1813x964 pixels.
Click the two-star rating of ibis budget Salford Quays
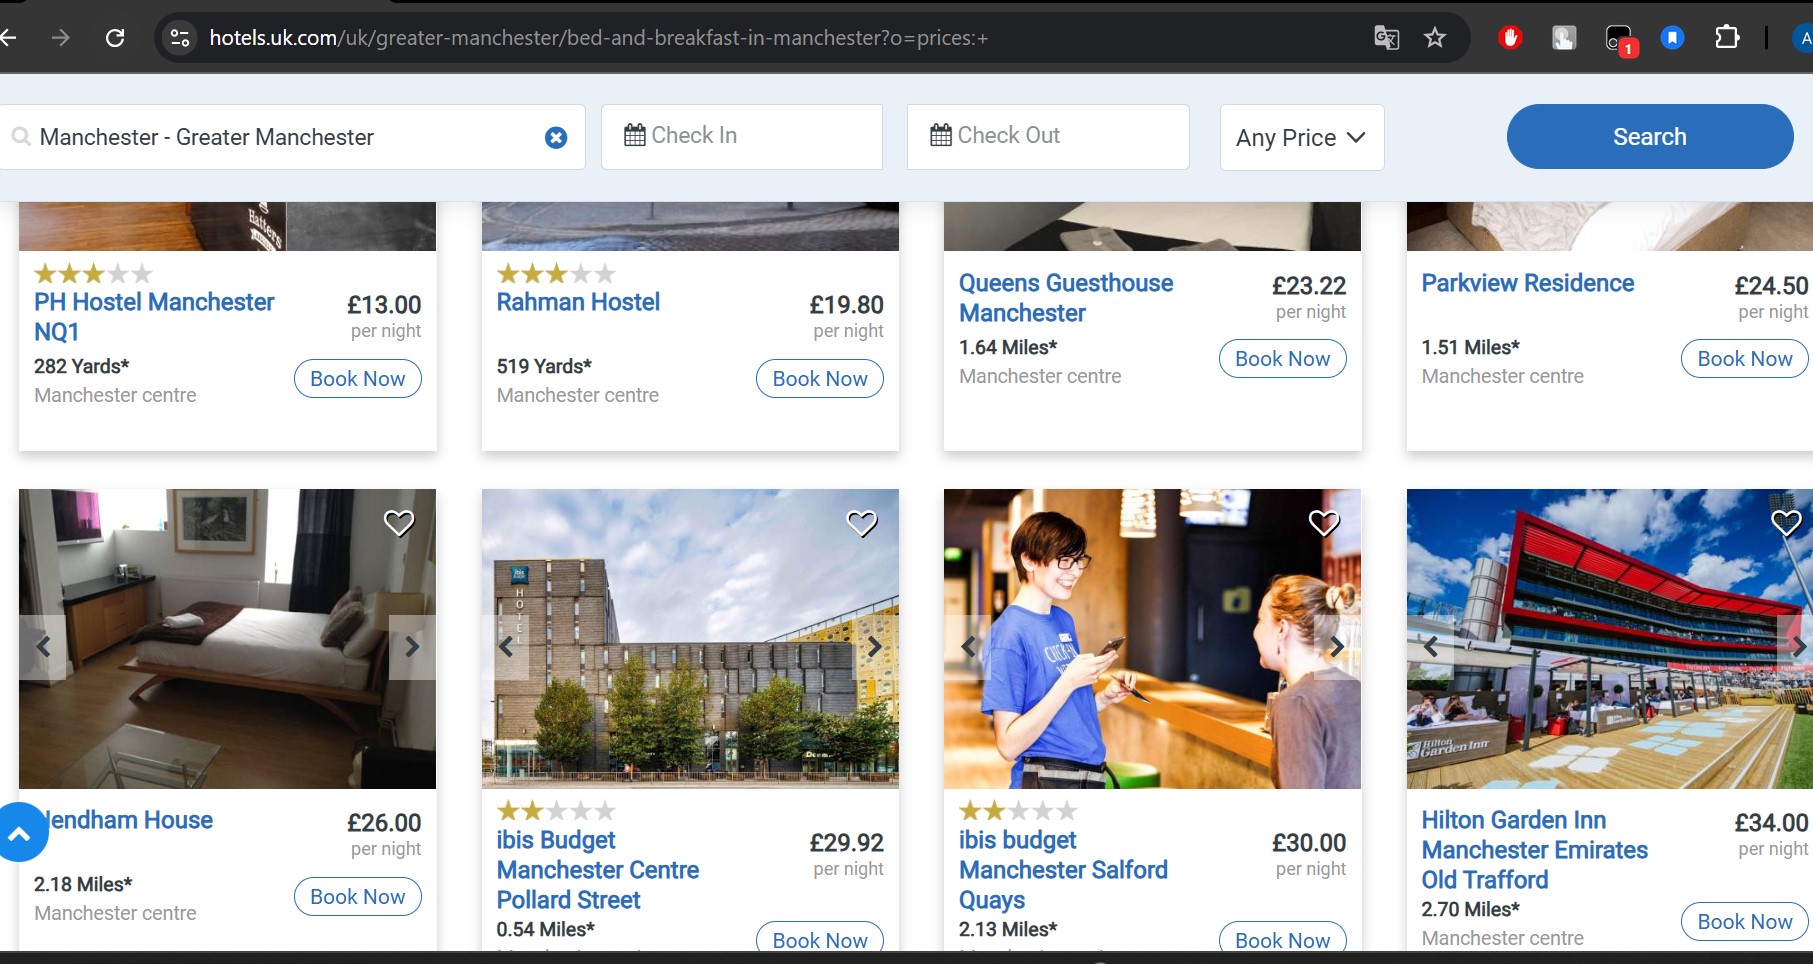click(x=1018, y=811)
